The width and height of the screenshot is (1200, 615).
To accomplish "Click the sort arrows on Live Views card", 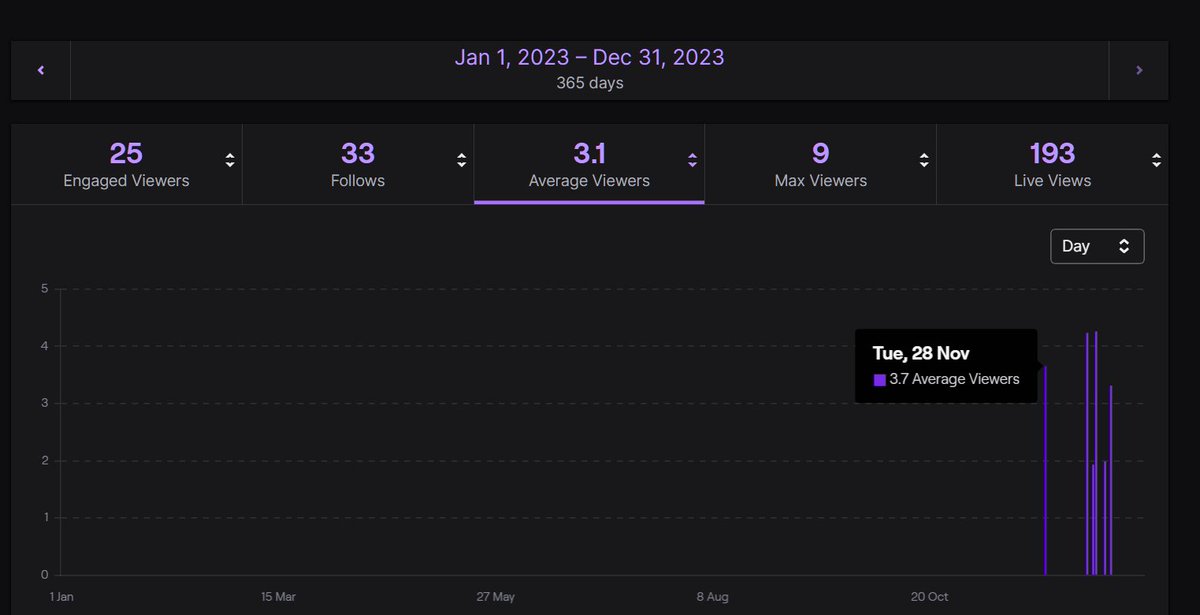I will pyautogui.click(x=1155, y=158).
